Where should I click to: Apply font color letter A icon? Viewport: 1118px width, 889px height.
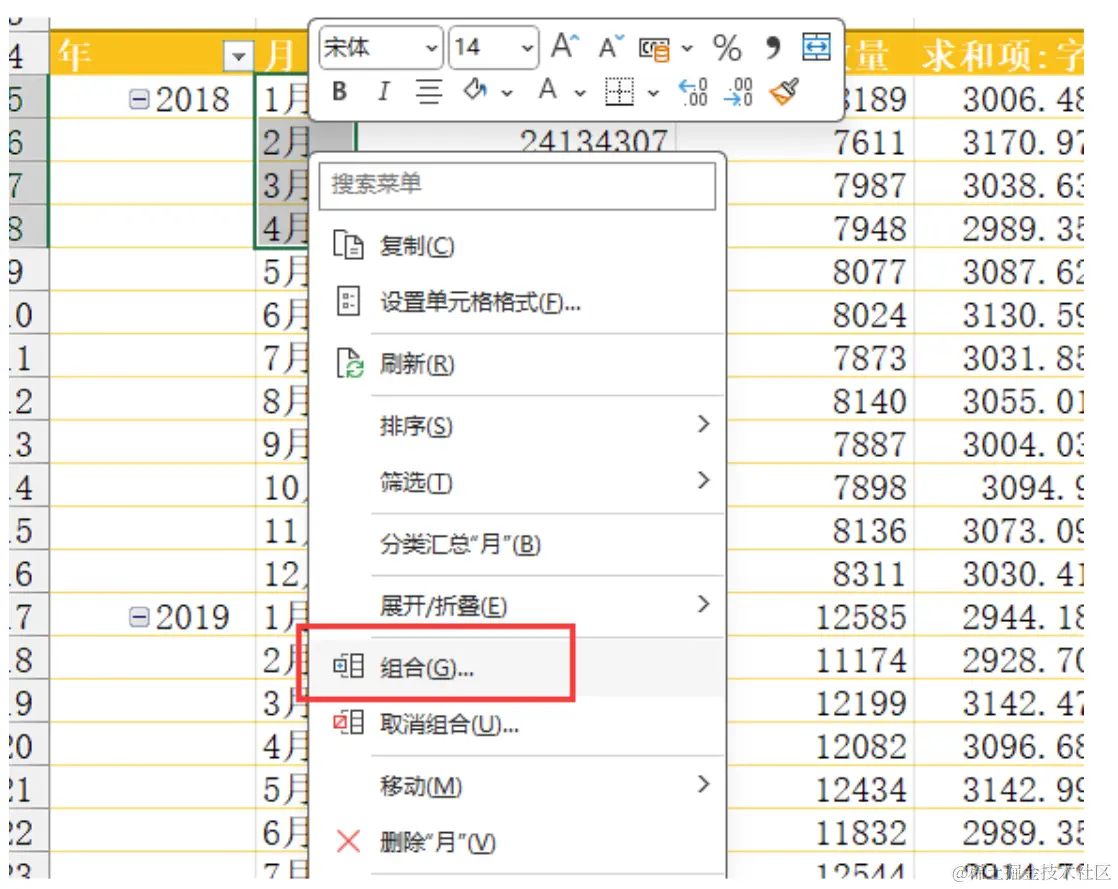[548, 91]
